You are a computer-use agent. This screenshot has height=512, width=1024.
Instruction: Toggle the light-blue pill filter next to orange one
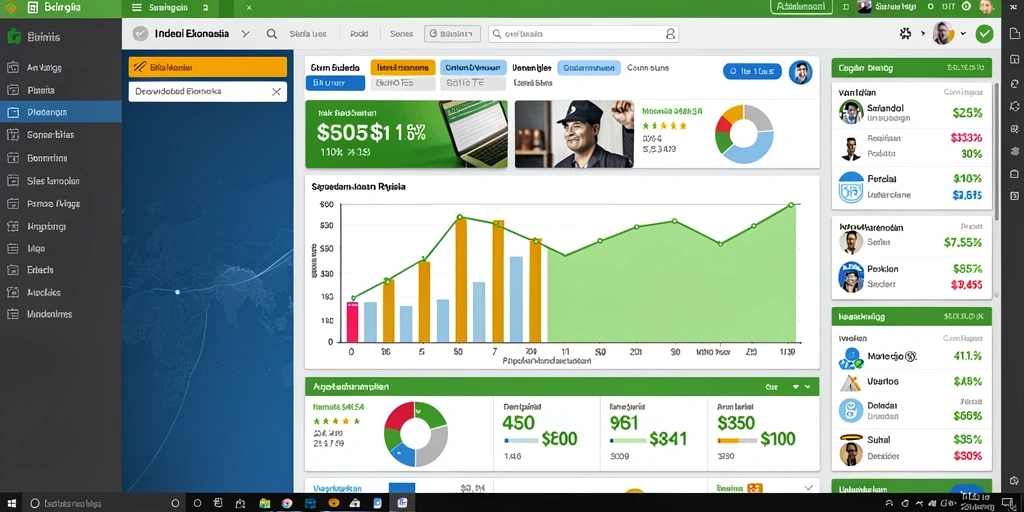click(473, 67)
